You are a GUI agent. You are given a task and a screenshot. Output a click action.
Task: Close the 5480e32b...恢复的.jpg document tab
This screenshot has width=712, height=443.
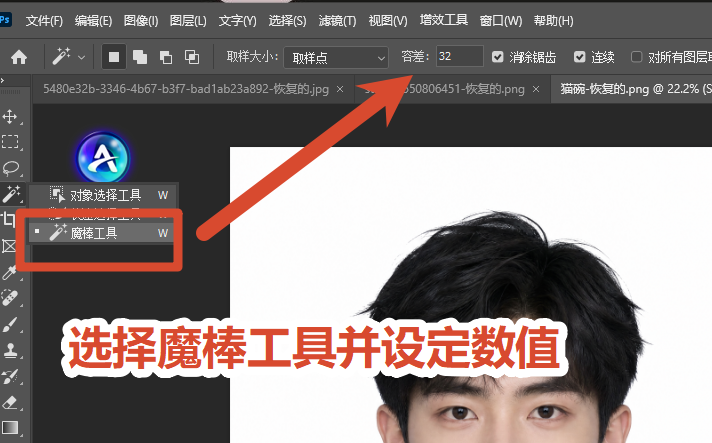(x=340, y=89)
